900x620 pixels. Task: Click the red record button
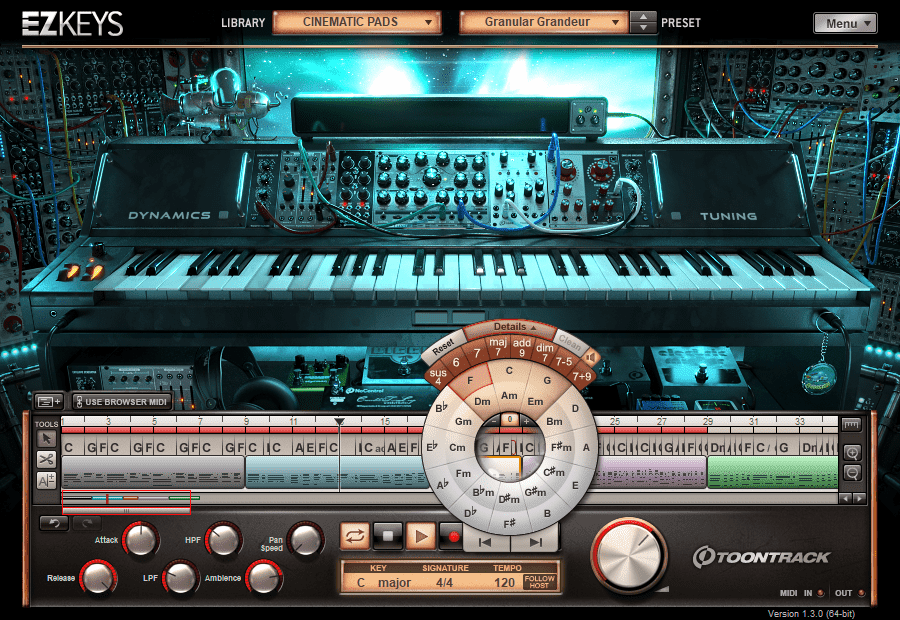pyautogui.click(x=453, y=536)
